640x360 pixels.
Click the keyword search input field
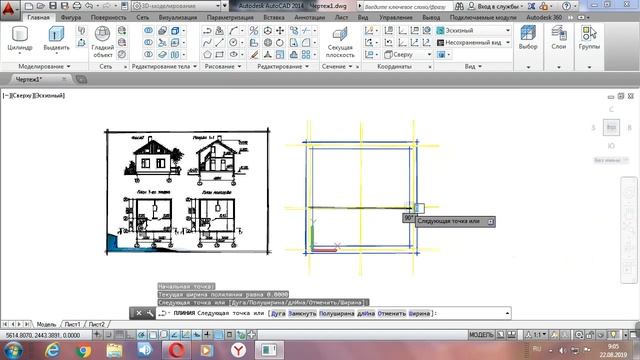pos(407,7)
